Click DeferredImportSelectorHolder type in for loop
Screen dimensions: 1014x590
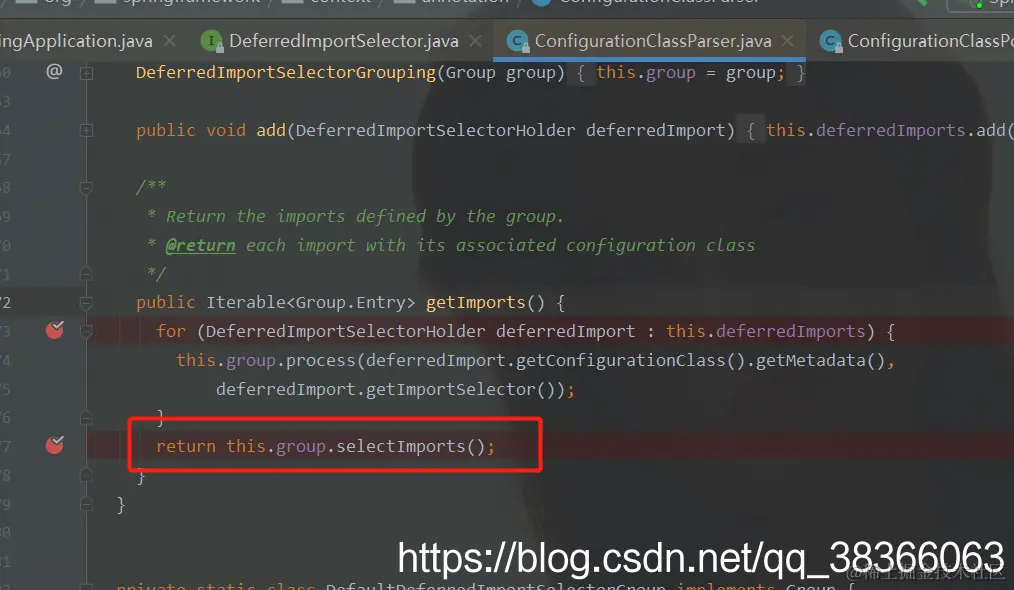pos(345,332)
